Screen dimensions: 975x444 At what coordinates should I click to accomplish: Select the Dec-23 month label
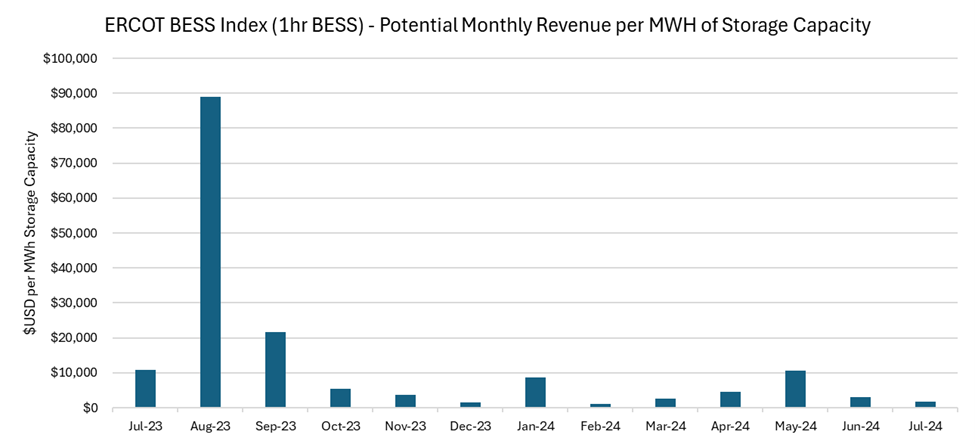[x=470, y=425]
